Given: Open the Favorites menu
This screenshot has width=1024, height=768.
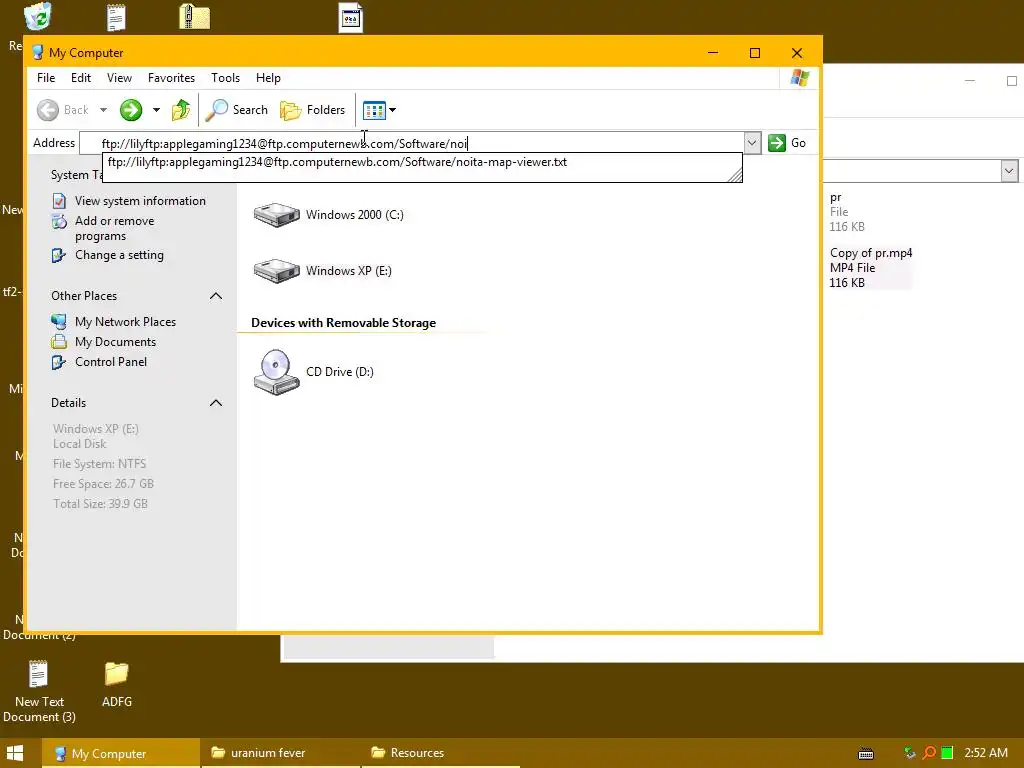Looking at the screenshot, I should pos(171,78).
